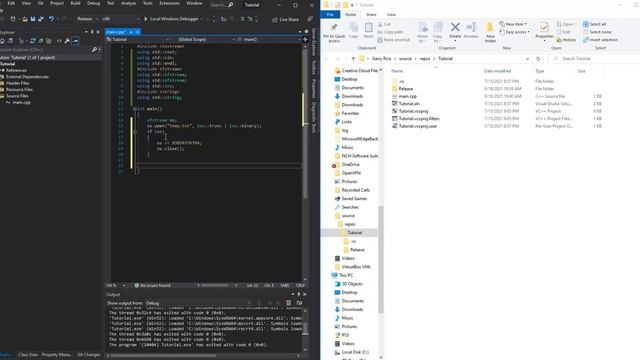The width and height of the screenshot is (640, 360).
Task: Close the main.cpp editor tab
Action: [x=138, y=32]
